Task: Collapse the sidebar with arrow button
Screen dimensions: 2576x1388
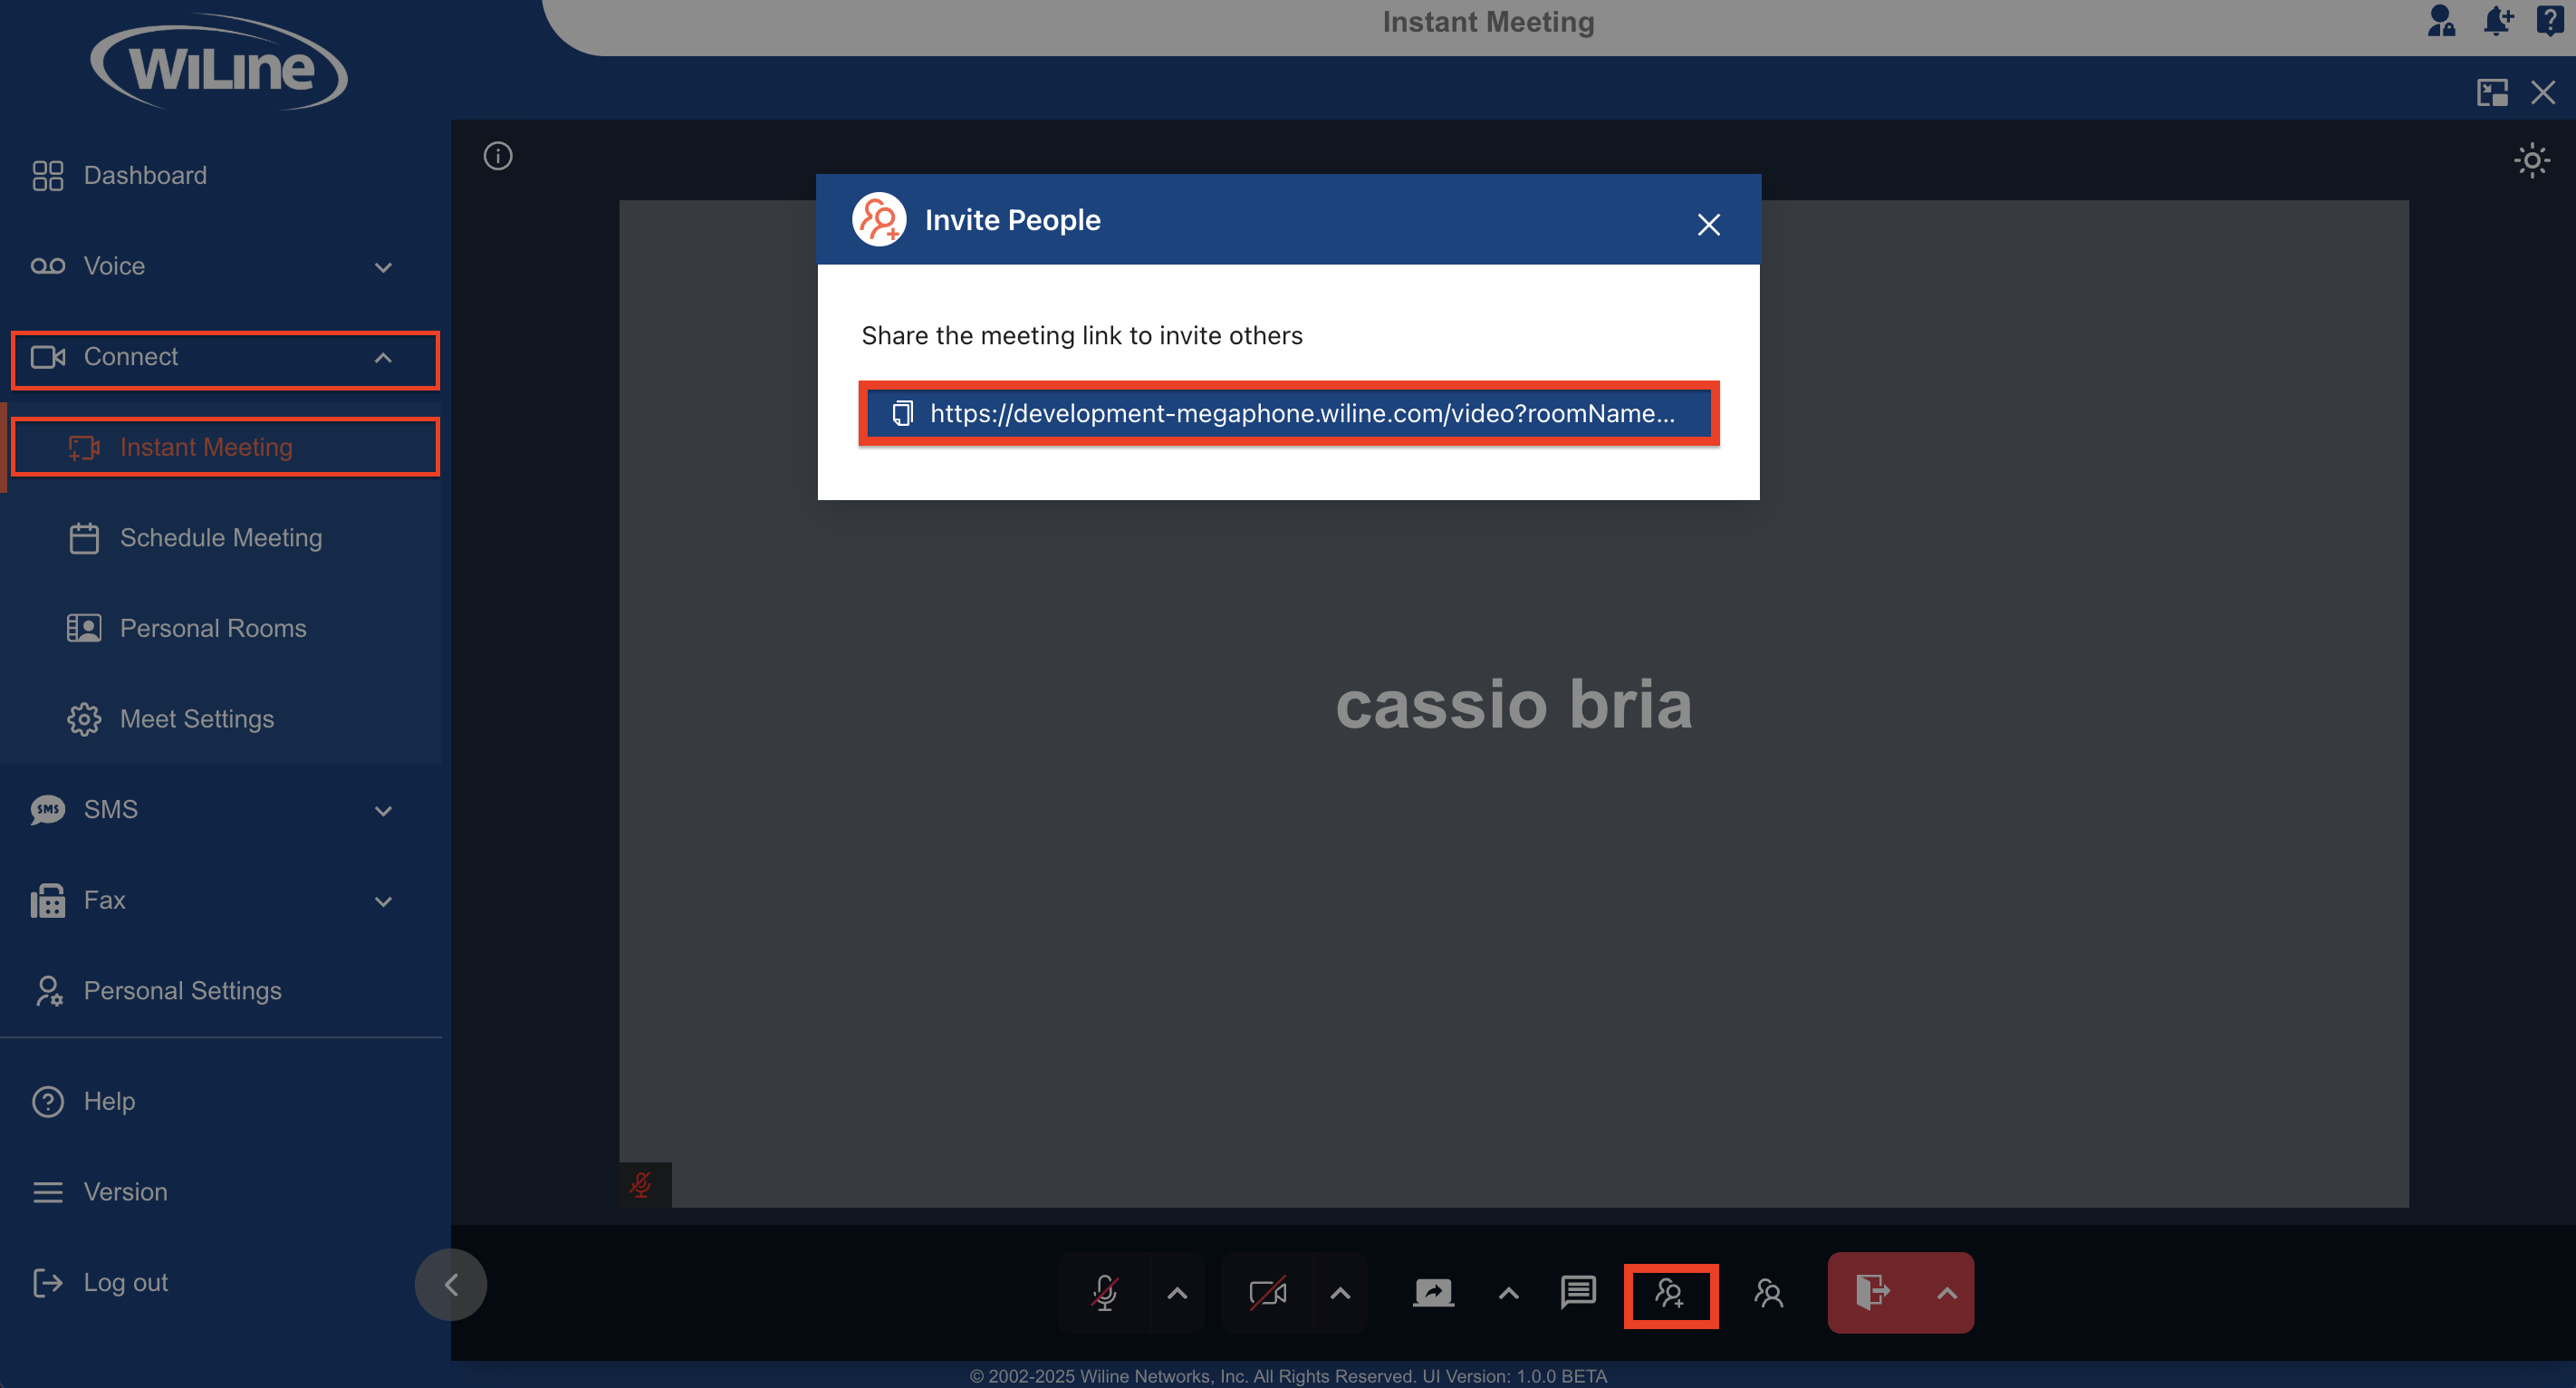Action: click(x=451, y=1284)
